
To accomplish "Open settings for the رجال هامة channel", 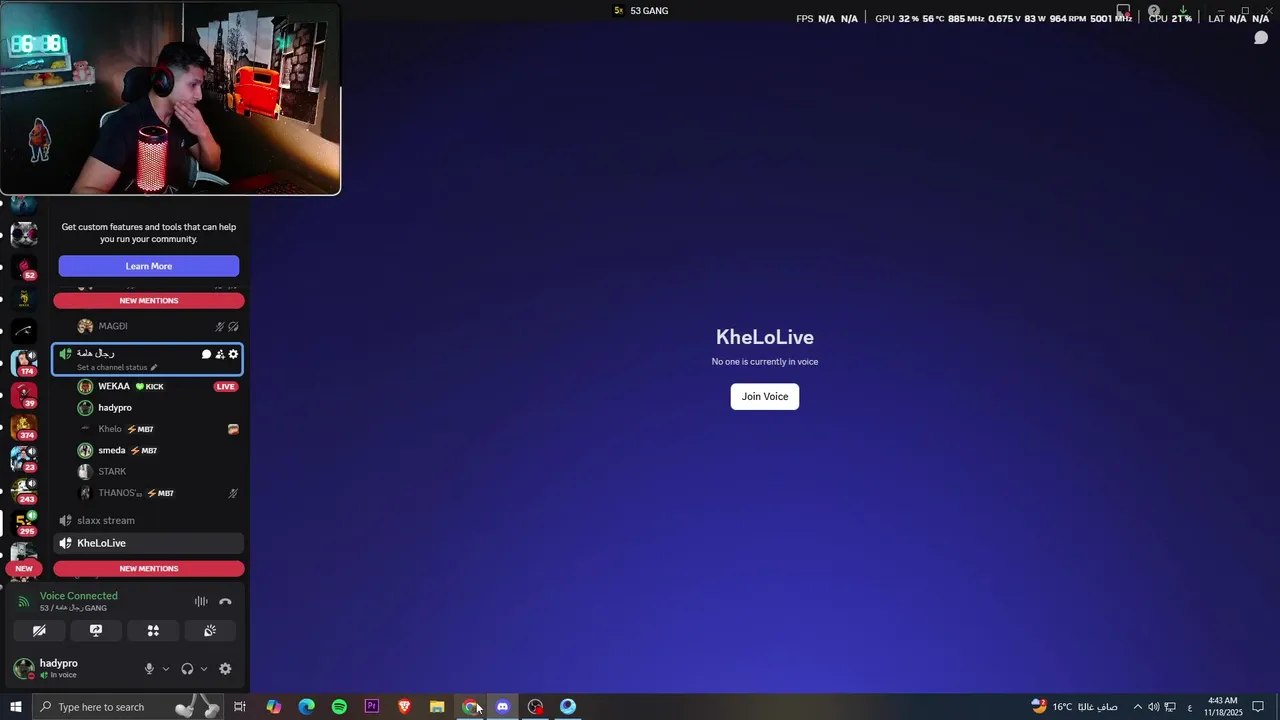I will point(233,354).
